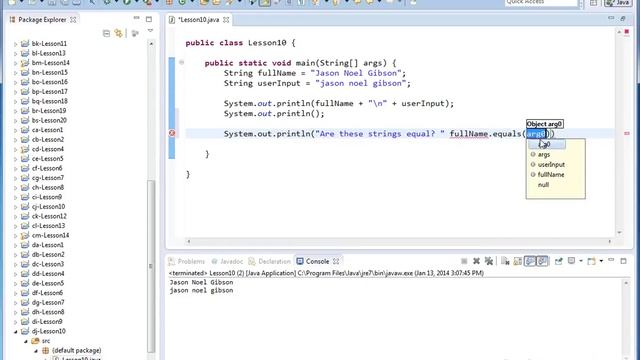Collapse all in Package Explorer
Viewport: 640px width, 360px height.
coord(106,33)
